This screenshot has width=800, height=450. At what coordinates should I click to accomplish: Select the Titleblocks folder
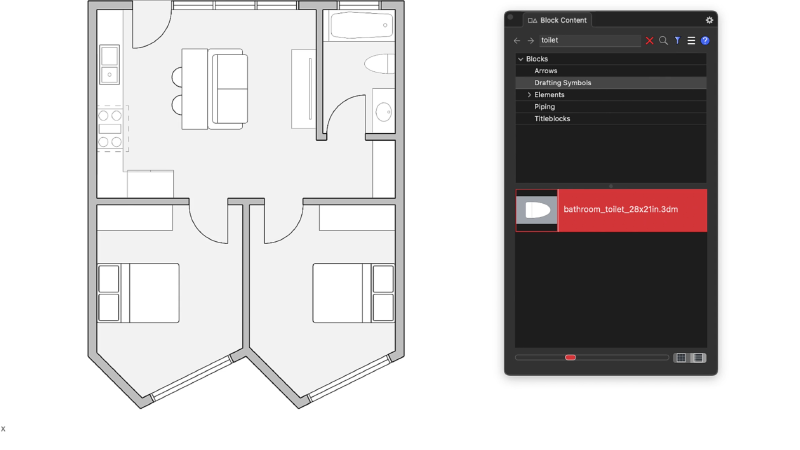pos(611,118)
